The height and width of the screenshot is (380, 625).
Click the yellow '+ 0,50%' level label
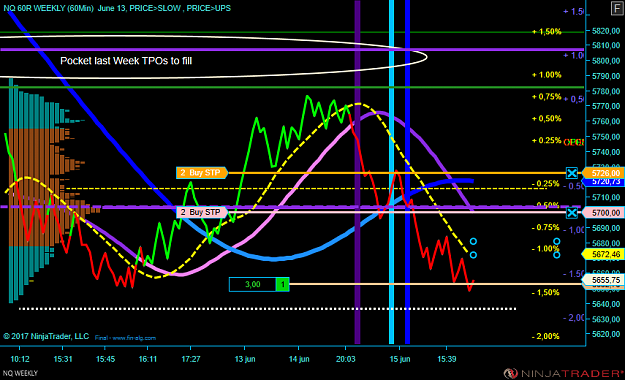546,119
